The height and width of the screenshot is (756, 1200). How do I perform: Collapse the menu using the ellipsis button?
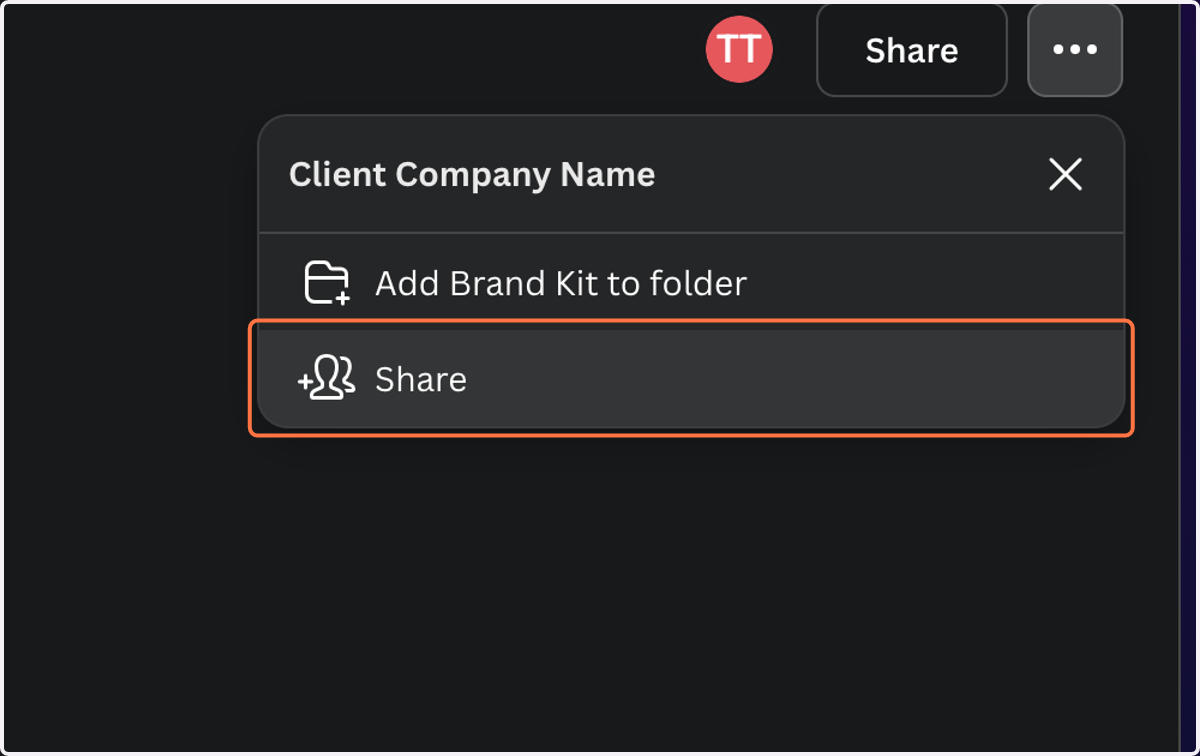pos(1075,50)
